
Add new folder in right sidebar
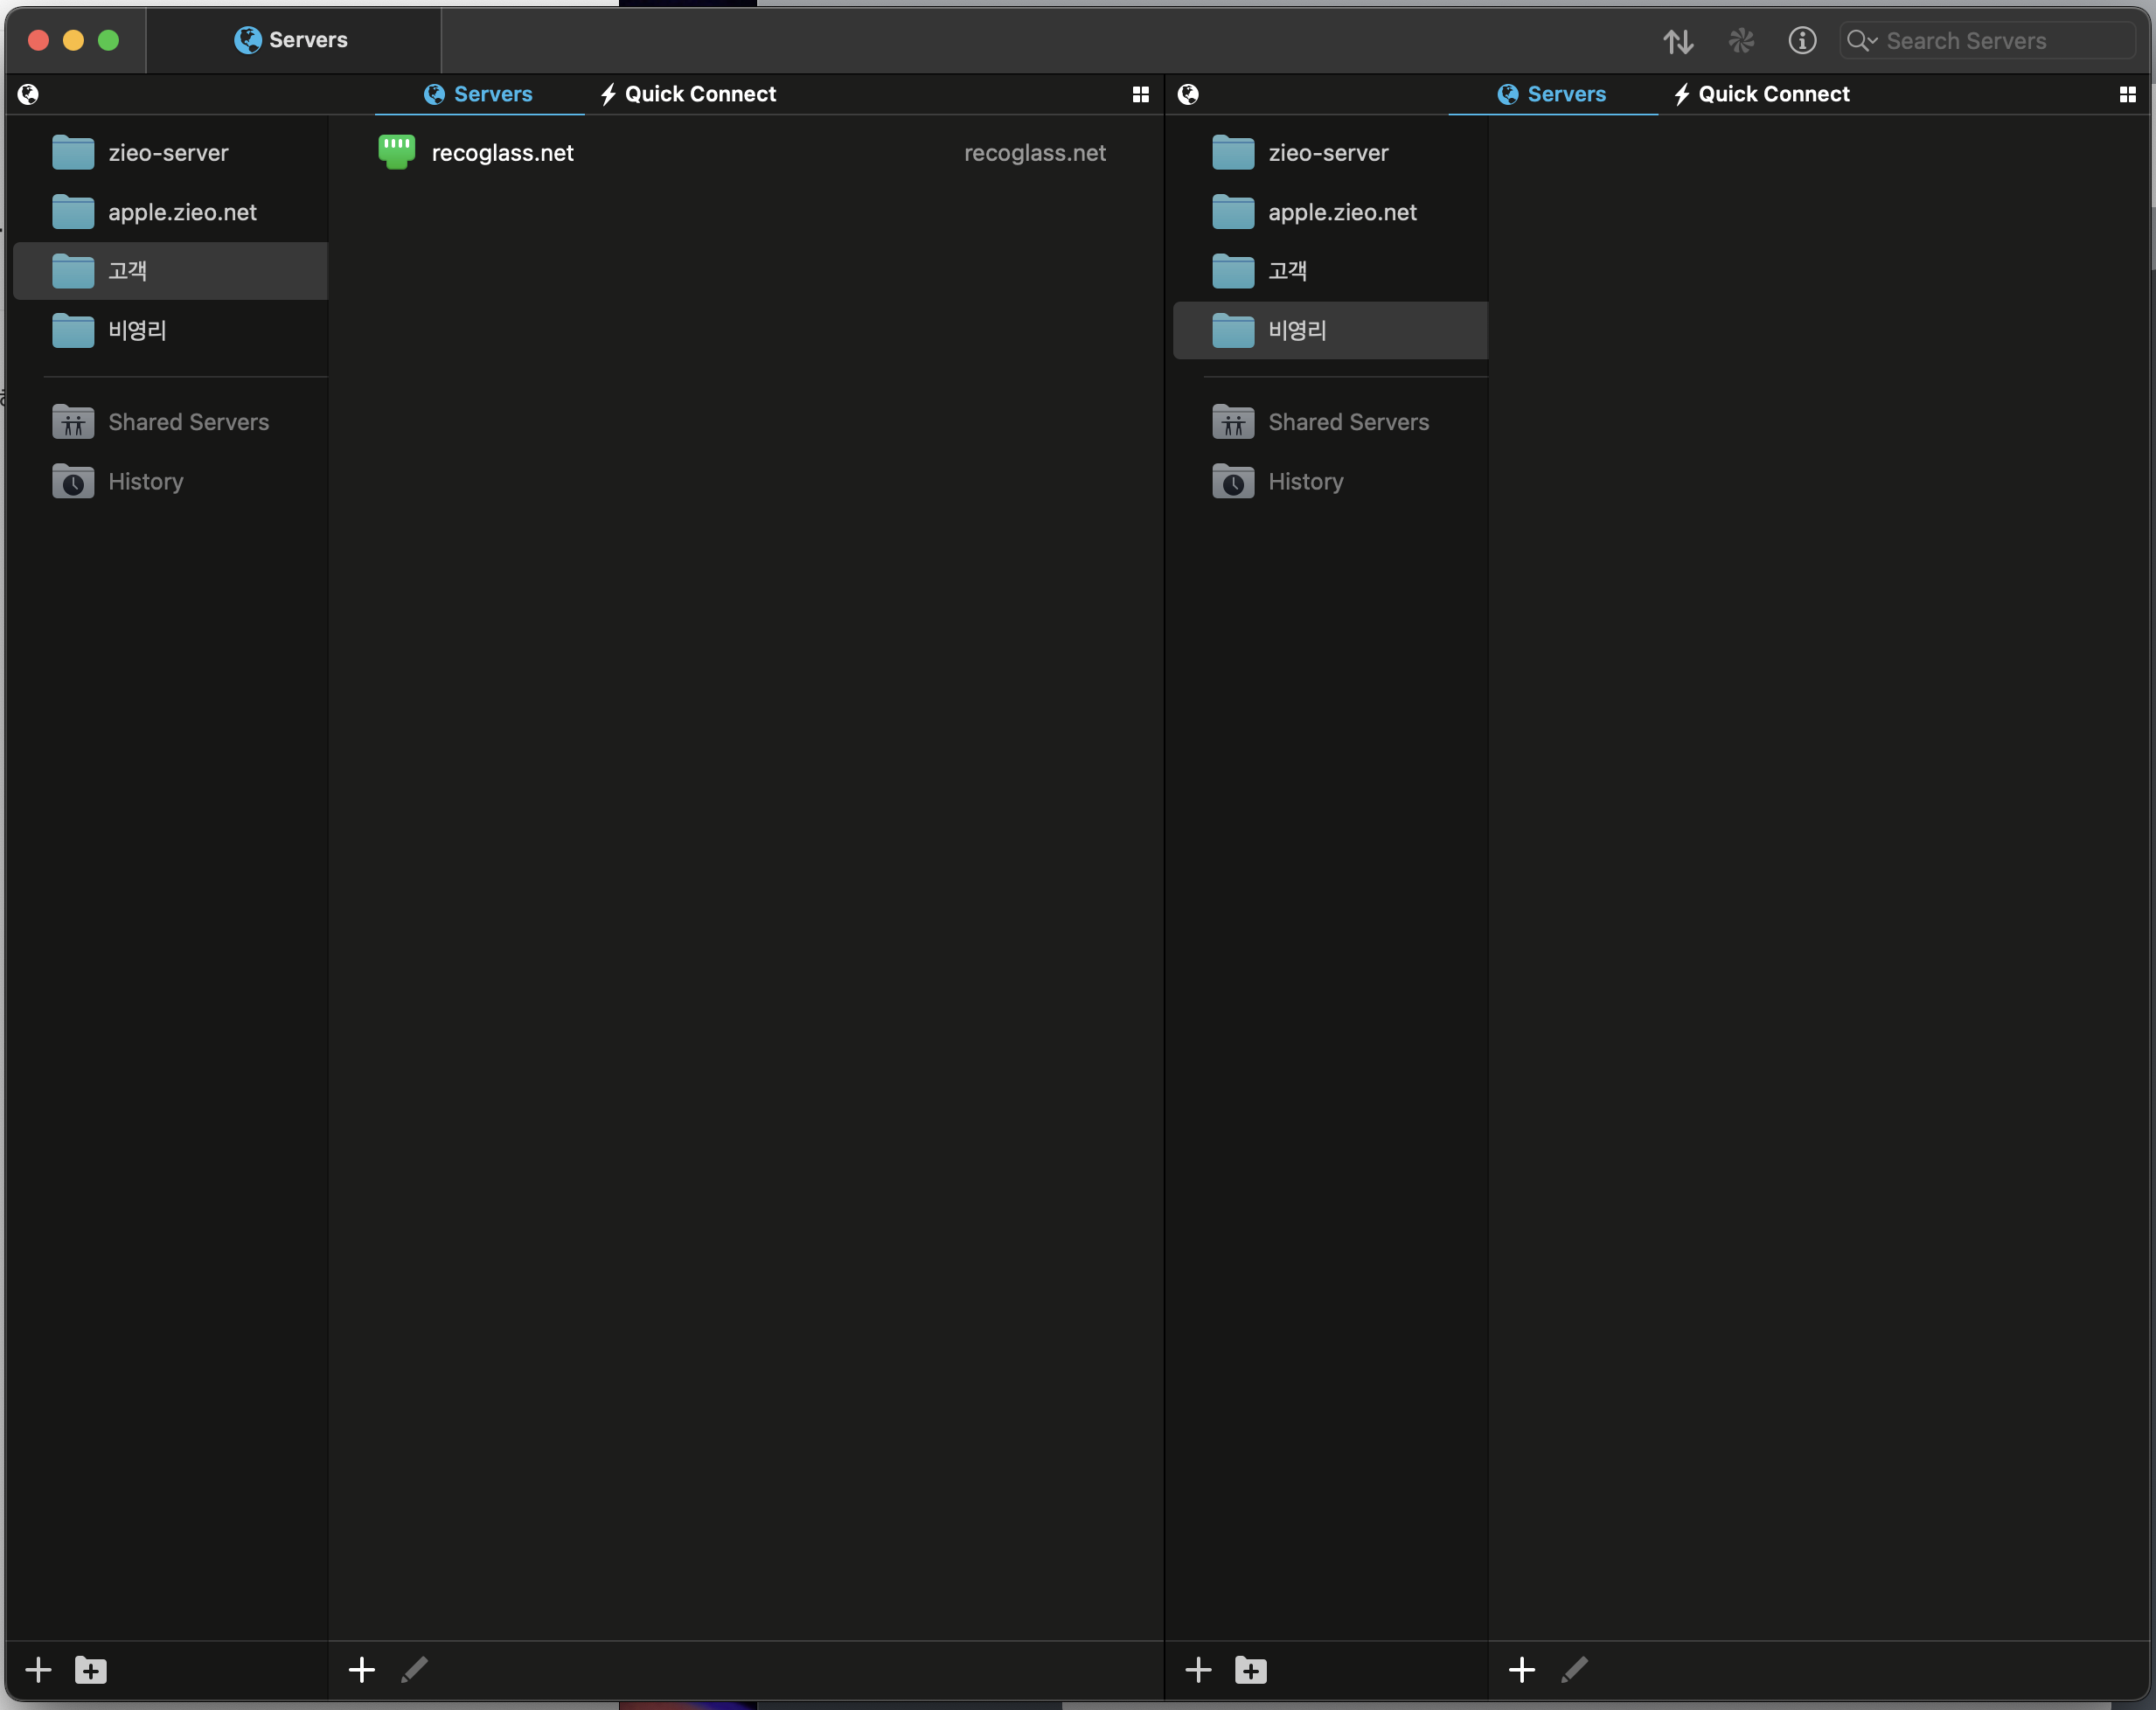coord(1250,1670)
